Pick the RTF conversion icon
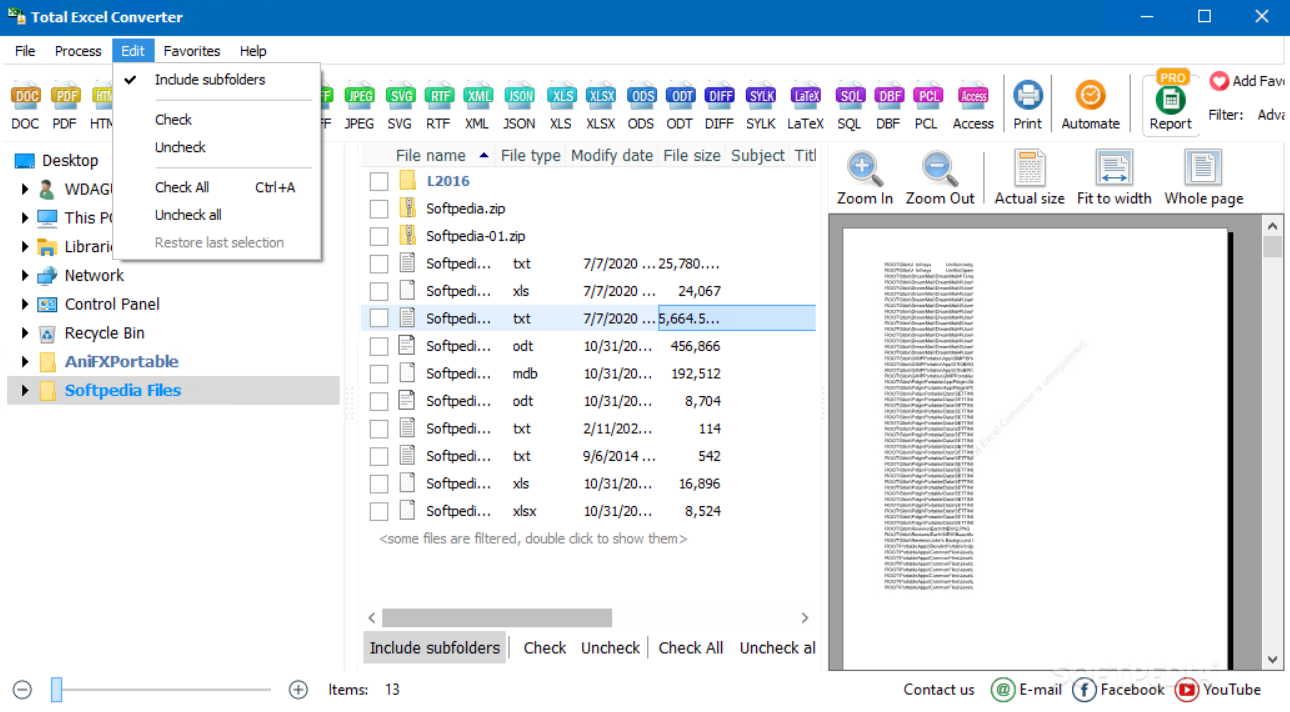 pos(438,106)
